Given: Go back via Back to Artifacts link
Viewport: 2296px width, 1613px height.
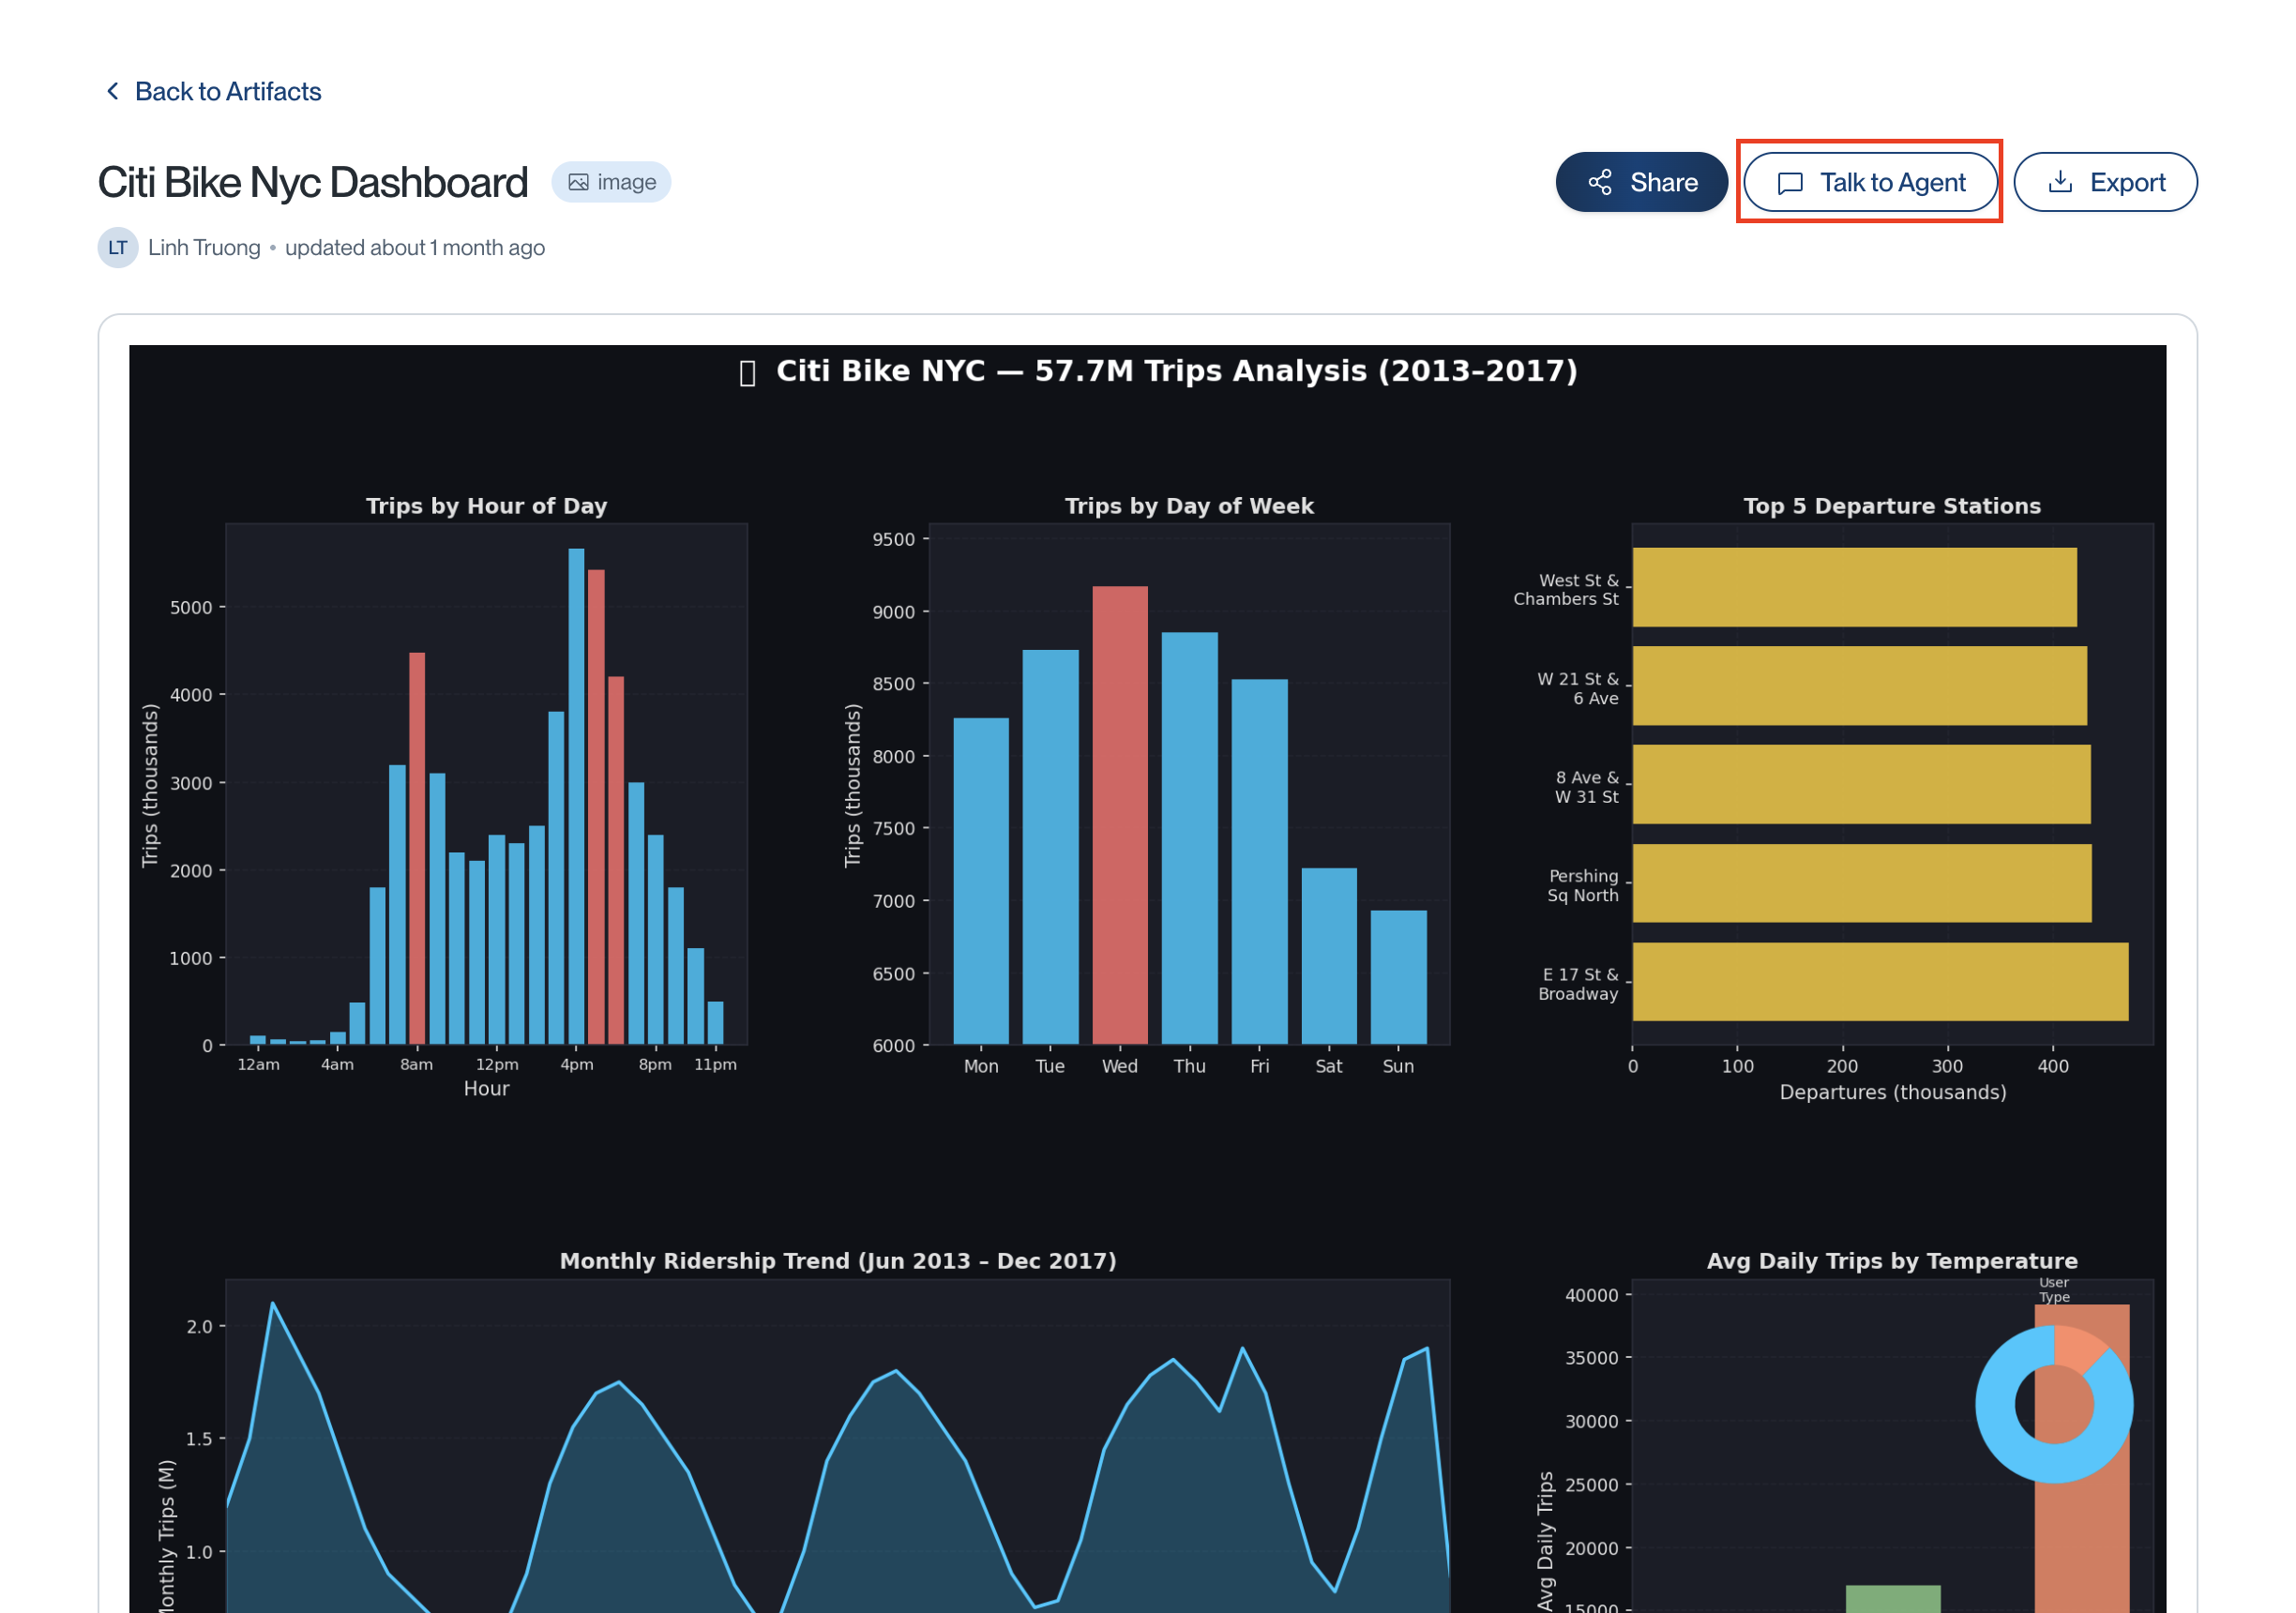Looking at the screenshot, I should tap(213, 92).
